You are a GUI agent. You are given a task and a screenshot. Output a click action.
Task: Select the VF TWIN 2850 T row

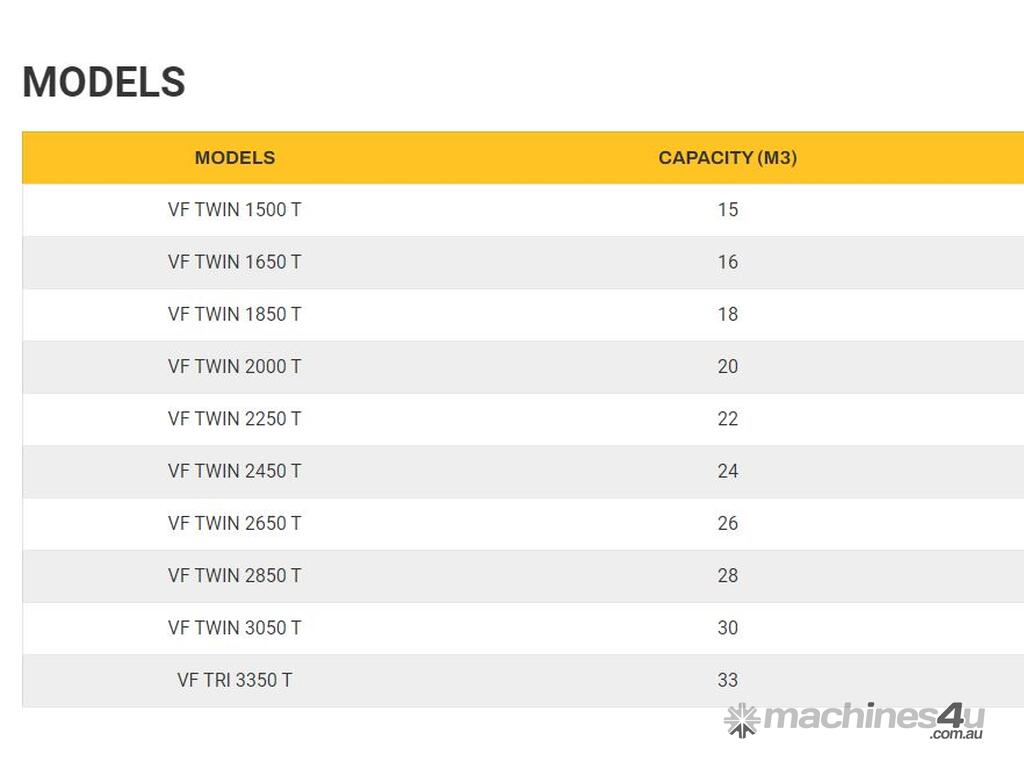pos(234,575)
